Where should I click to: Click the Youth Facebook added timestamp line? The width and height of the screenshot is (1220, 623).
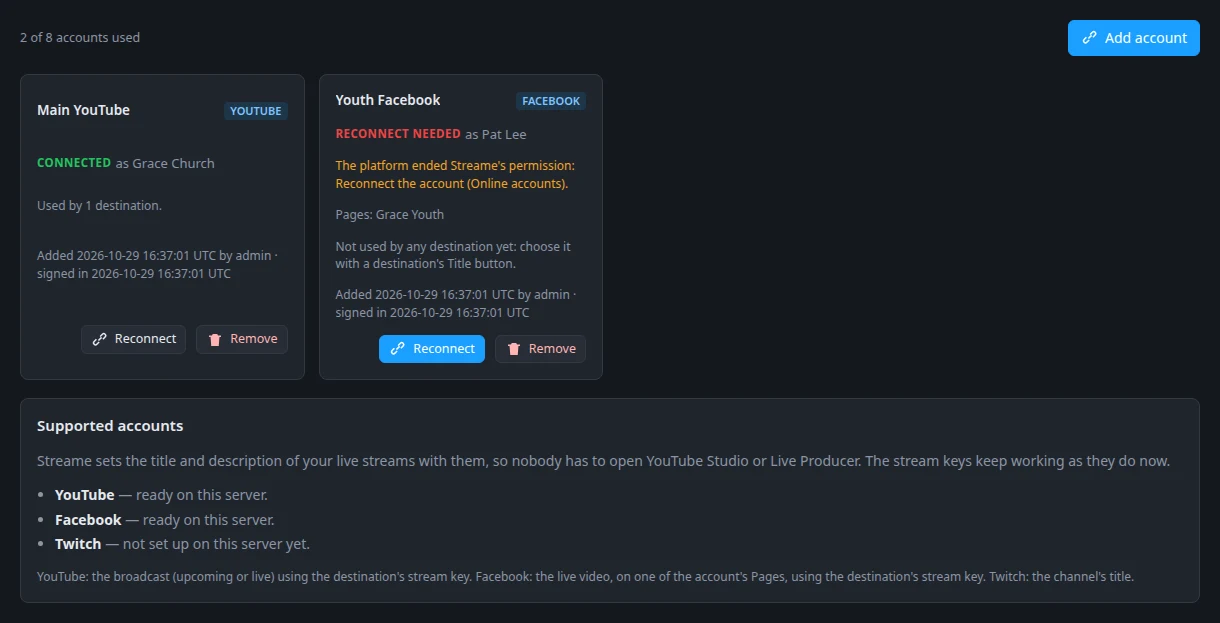click(x=454, y=303)
